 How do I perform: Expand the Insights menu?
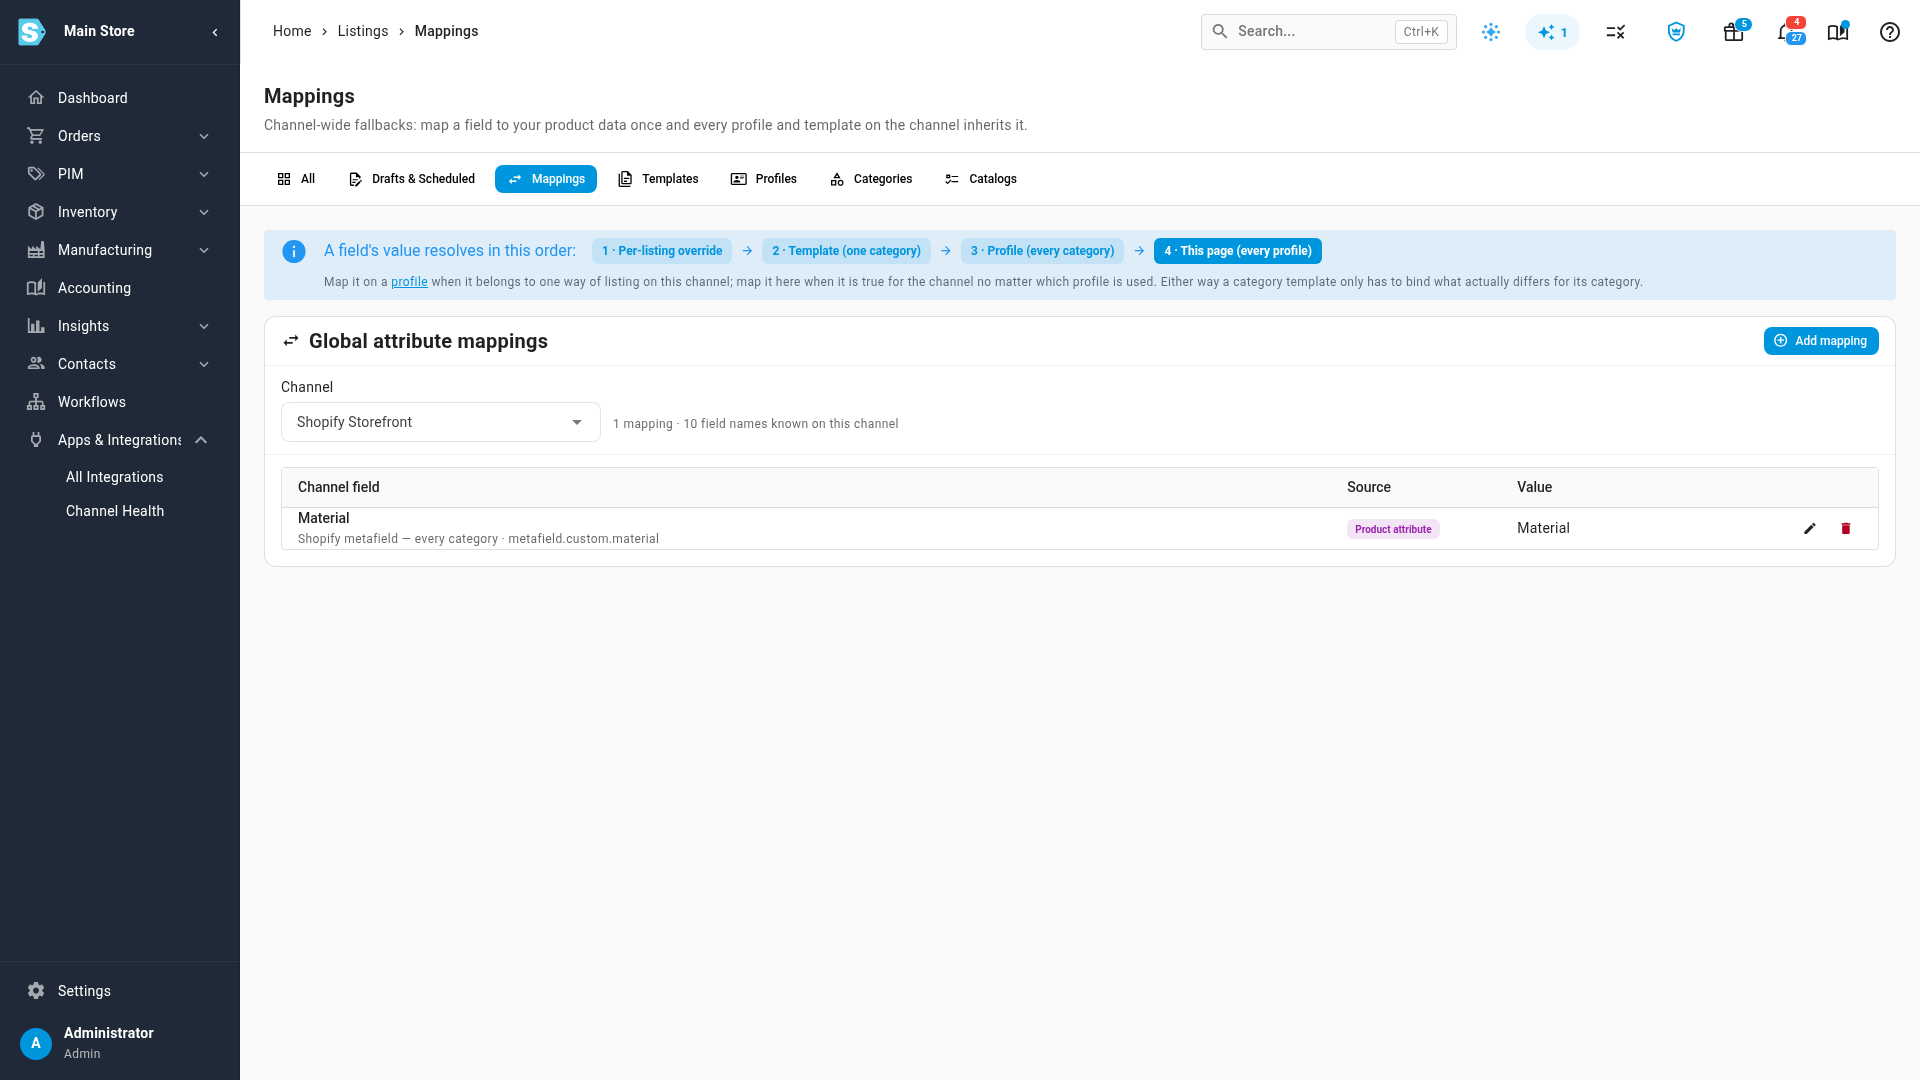tap(120, 326)
